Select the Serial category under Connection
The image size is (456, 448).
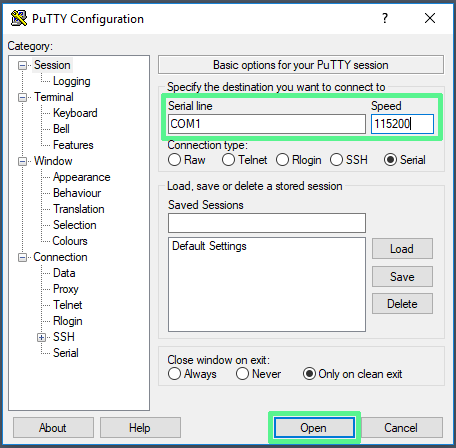66,353
